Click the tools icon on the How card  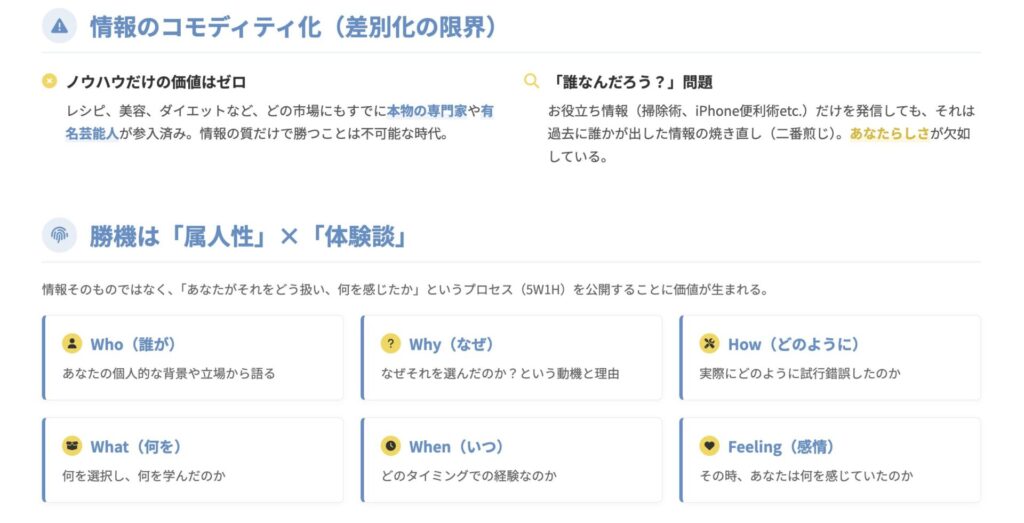tap(709, 344)
